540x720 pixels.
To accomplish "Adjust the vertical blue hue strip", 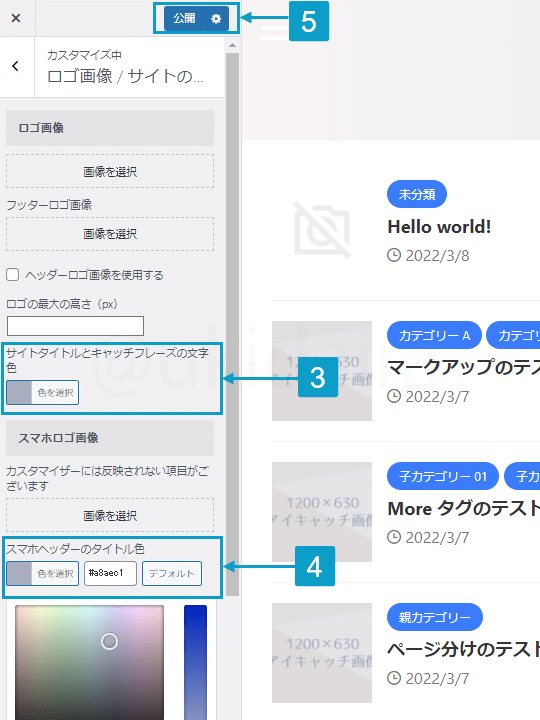I will 195,662.
